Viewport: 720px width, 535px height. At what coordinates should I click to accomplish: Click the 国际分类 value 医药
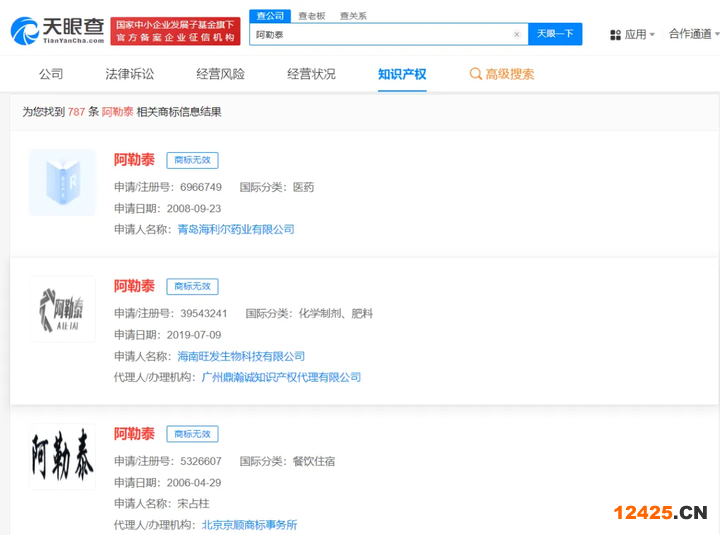(304, 187)
